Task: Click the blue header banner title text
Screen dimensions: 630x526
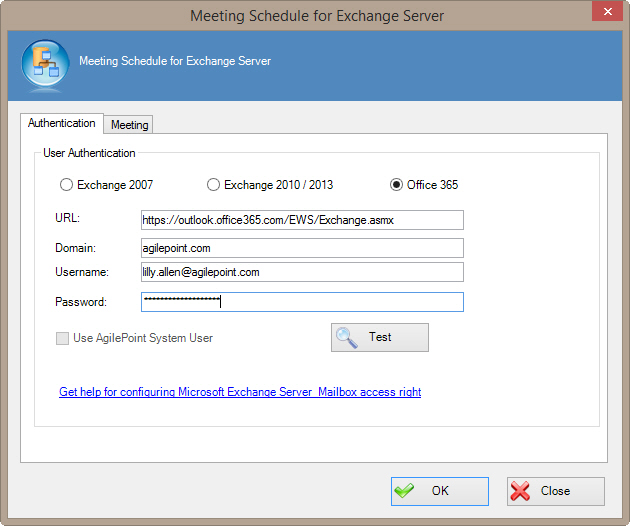Action: click(x=175, y=61)
